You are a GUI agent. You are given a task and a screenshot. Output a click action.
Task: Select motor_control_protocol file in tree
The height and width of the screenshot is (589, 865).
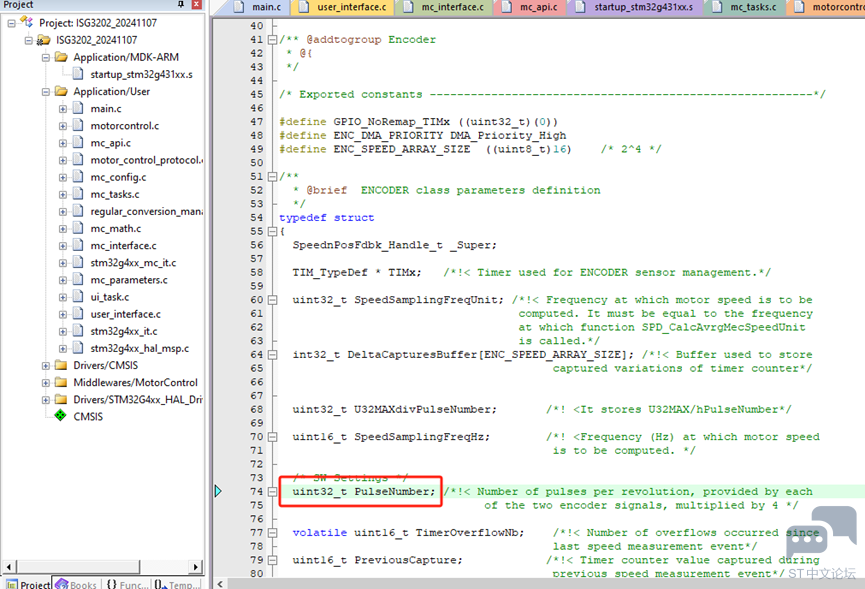pos(146,160)
